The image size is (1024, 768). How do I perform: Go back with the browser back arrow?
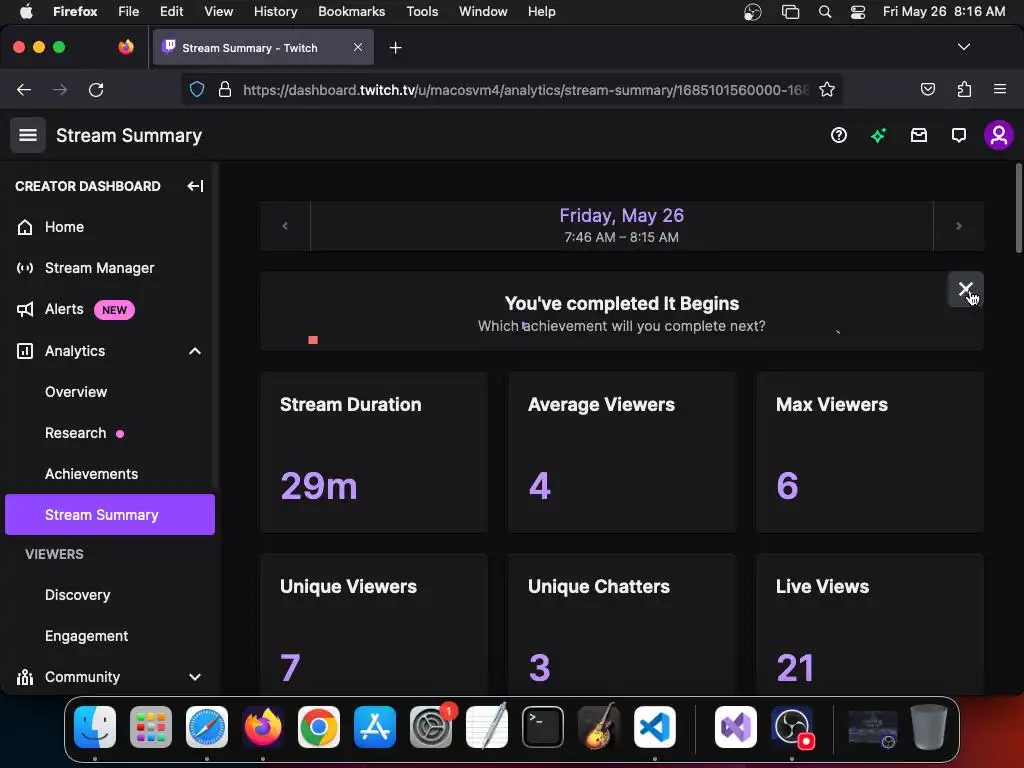(x=24, y=89)
